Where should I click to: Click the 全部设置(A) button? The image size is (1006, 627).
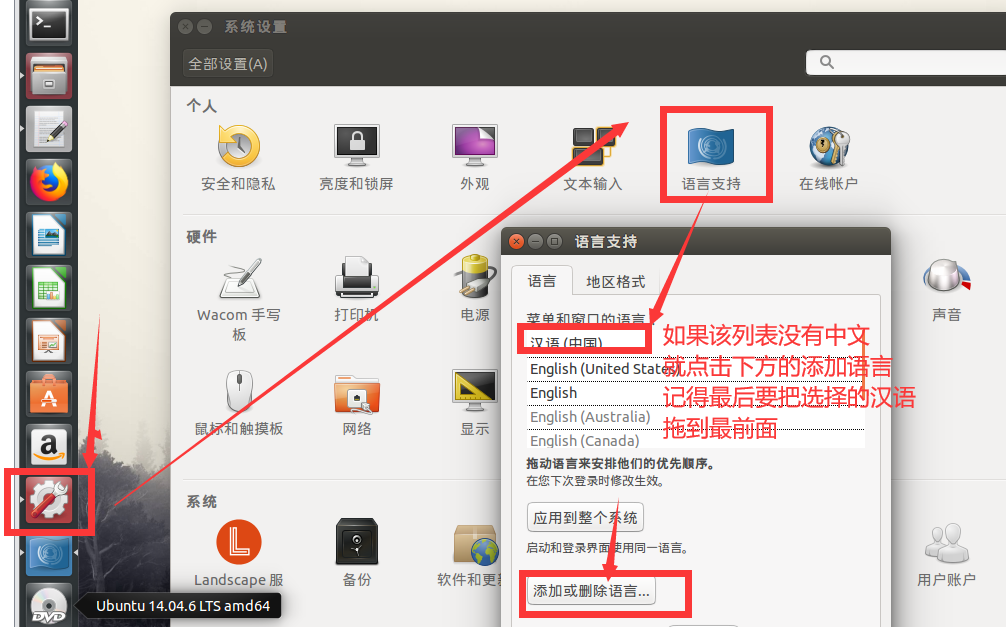tap(228, 64)
